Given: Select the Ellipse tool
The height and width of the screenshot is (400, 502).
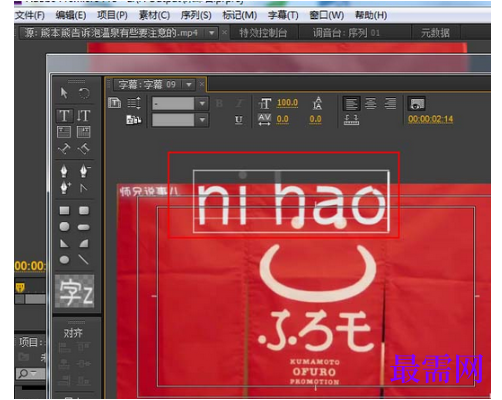Looking at the screenshot, I should [x=64, y=259].
